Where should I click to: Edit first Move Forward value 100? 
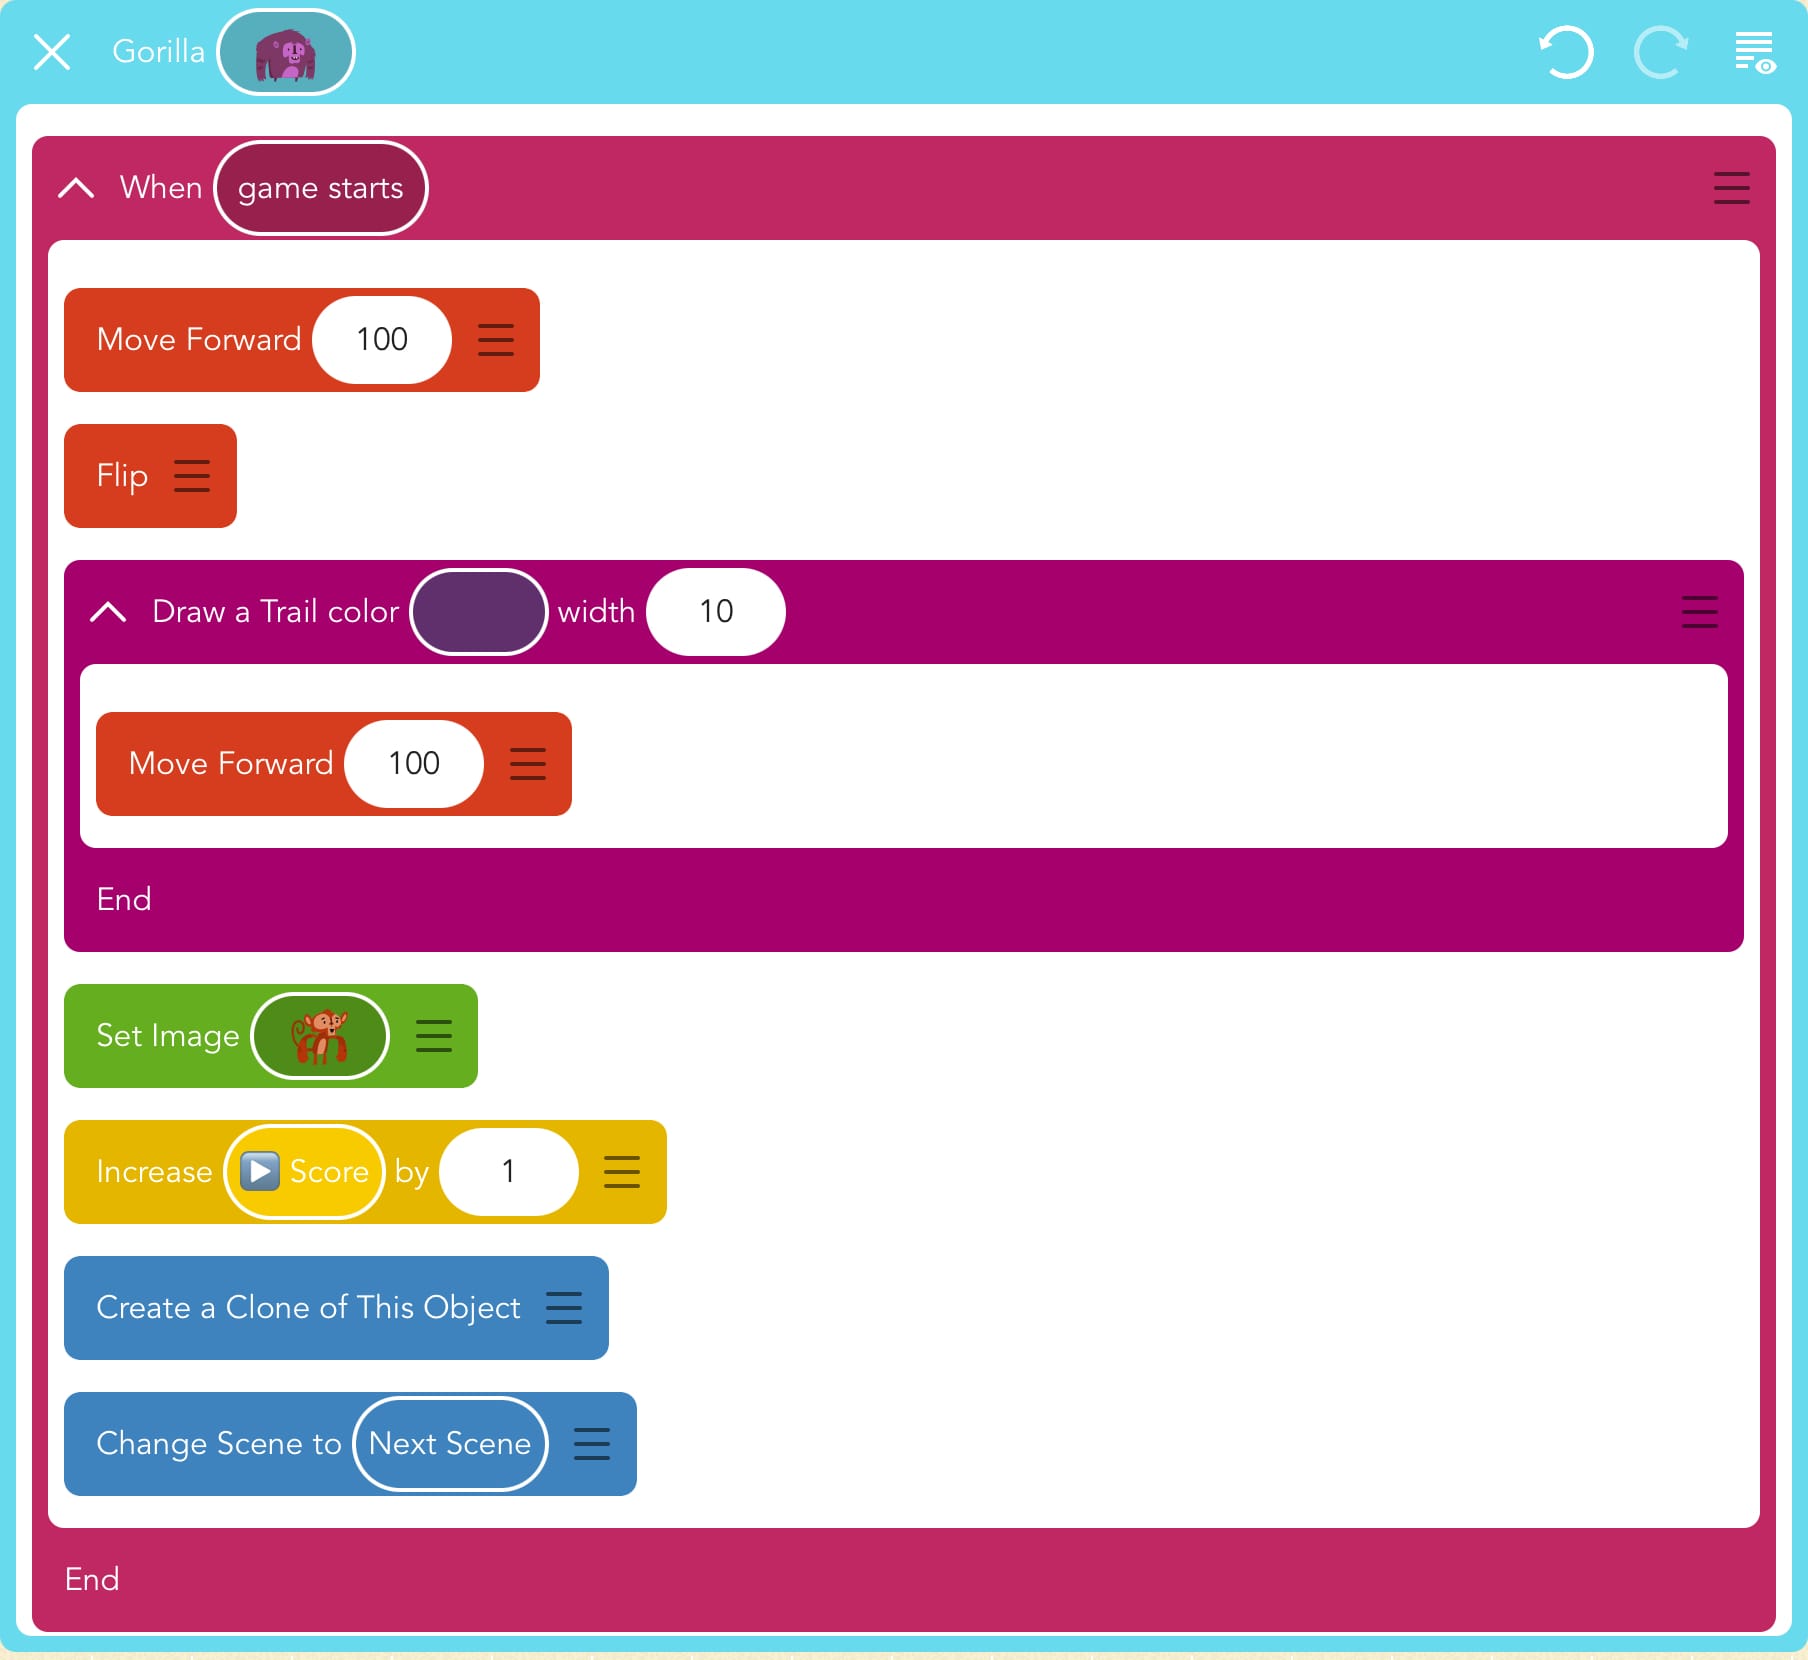[382, 340]
